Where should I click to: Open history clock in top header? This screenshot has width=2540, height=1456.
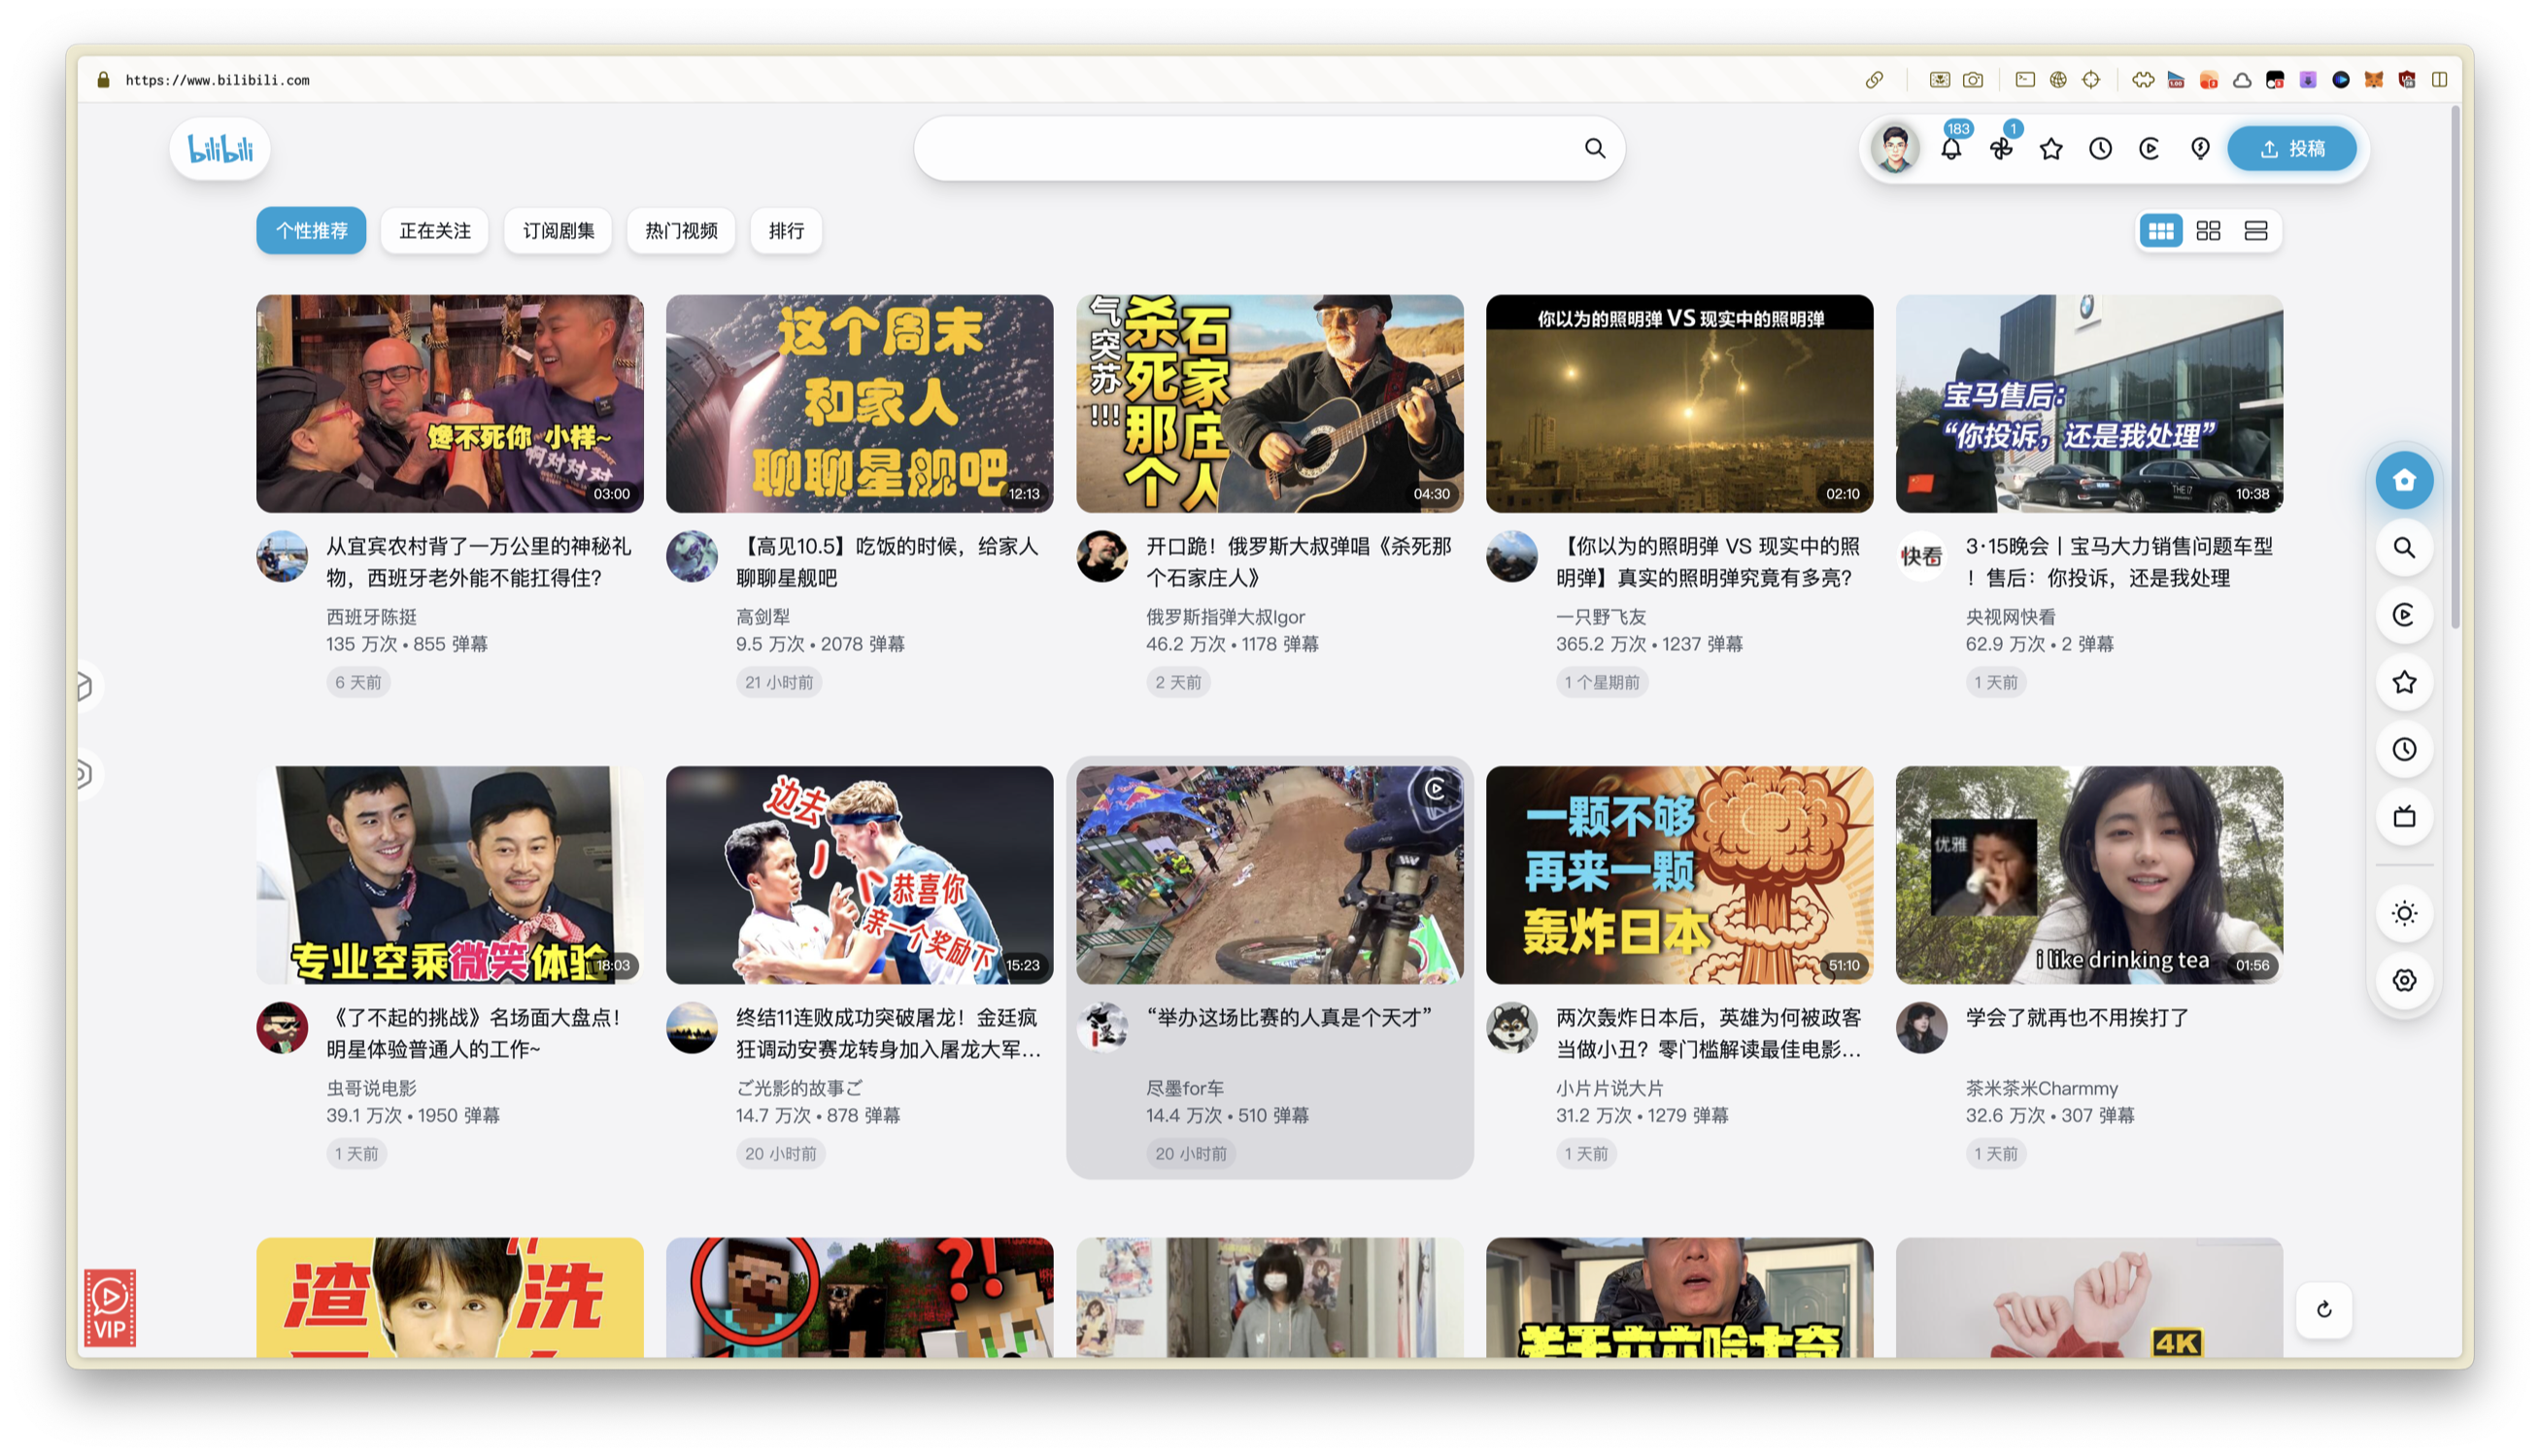(2100, 149)
